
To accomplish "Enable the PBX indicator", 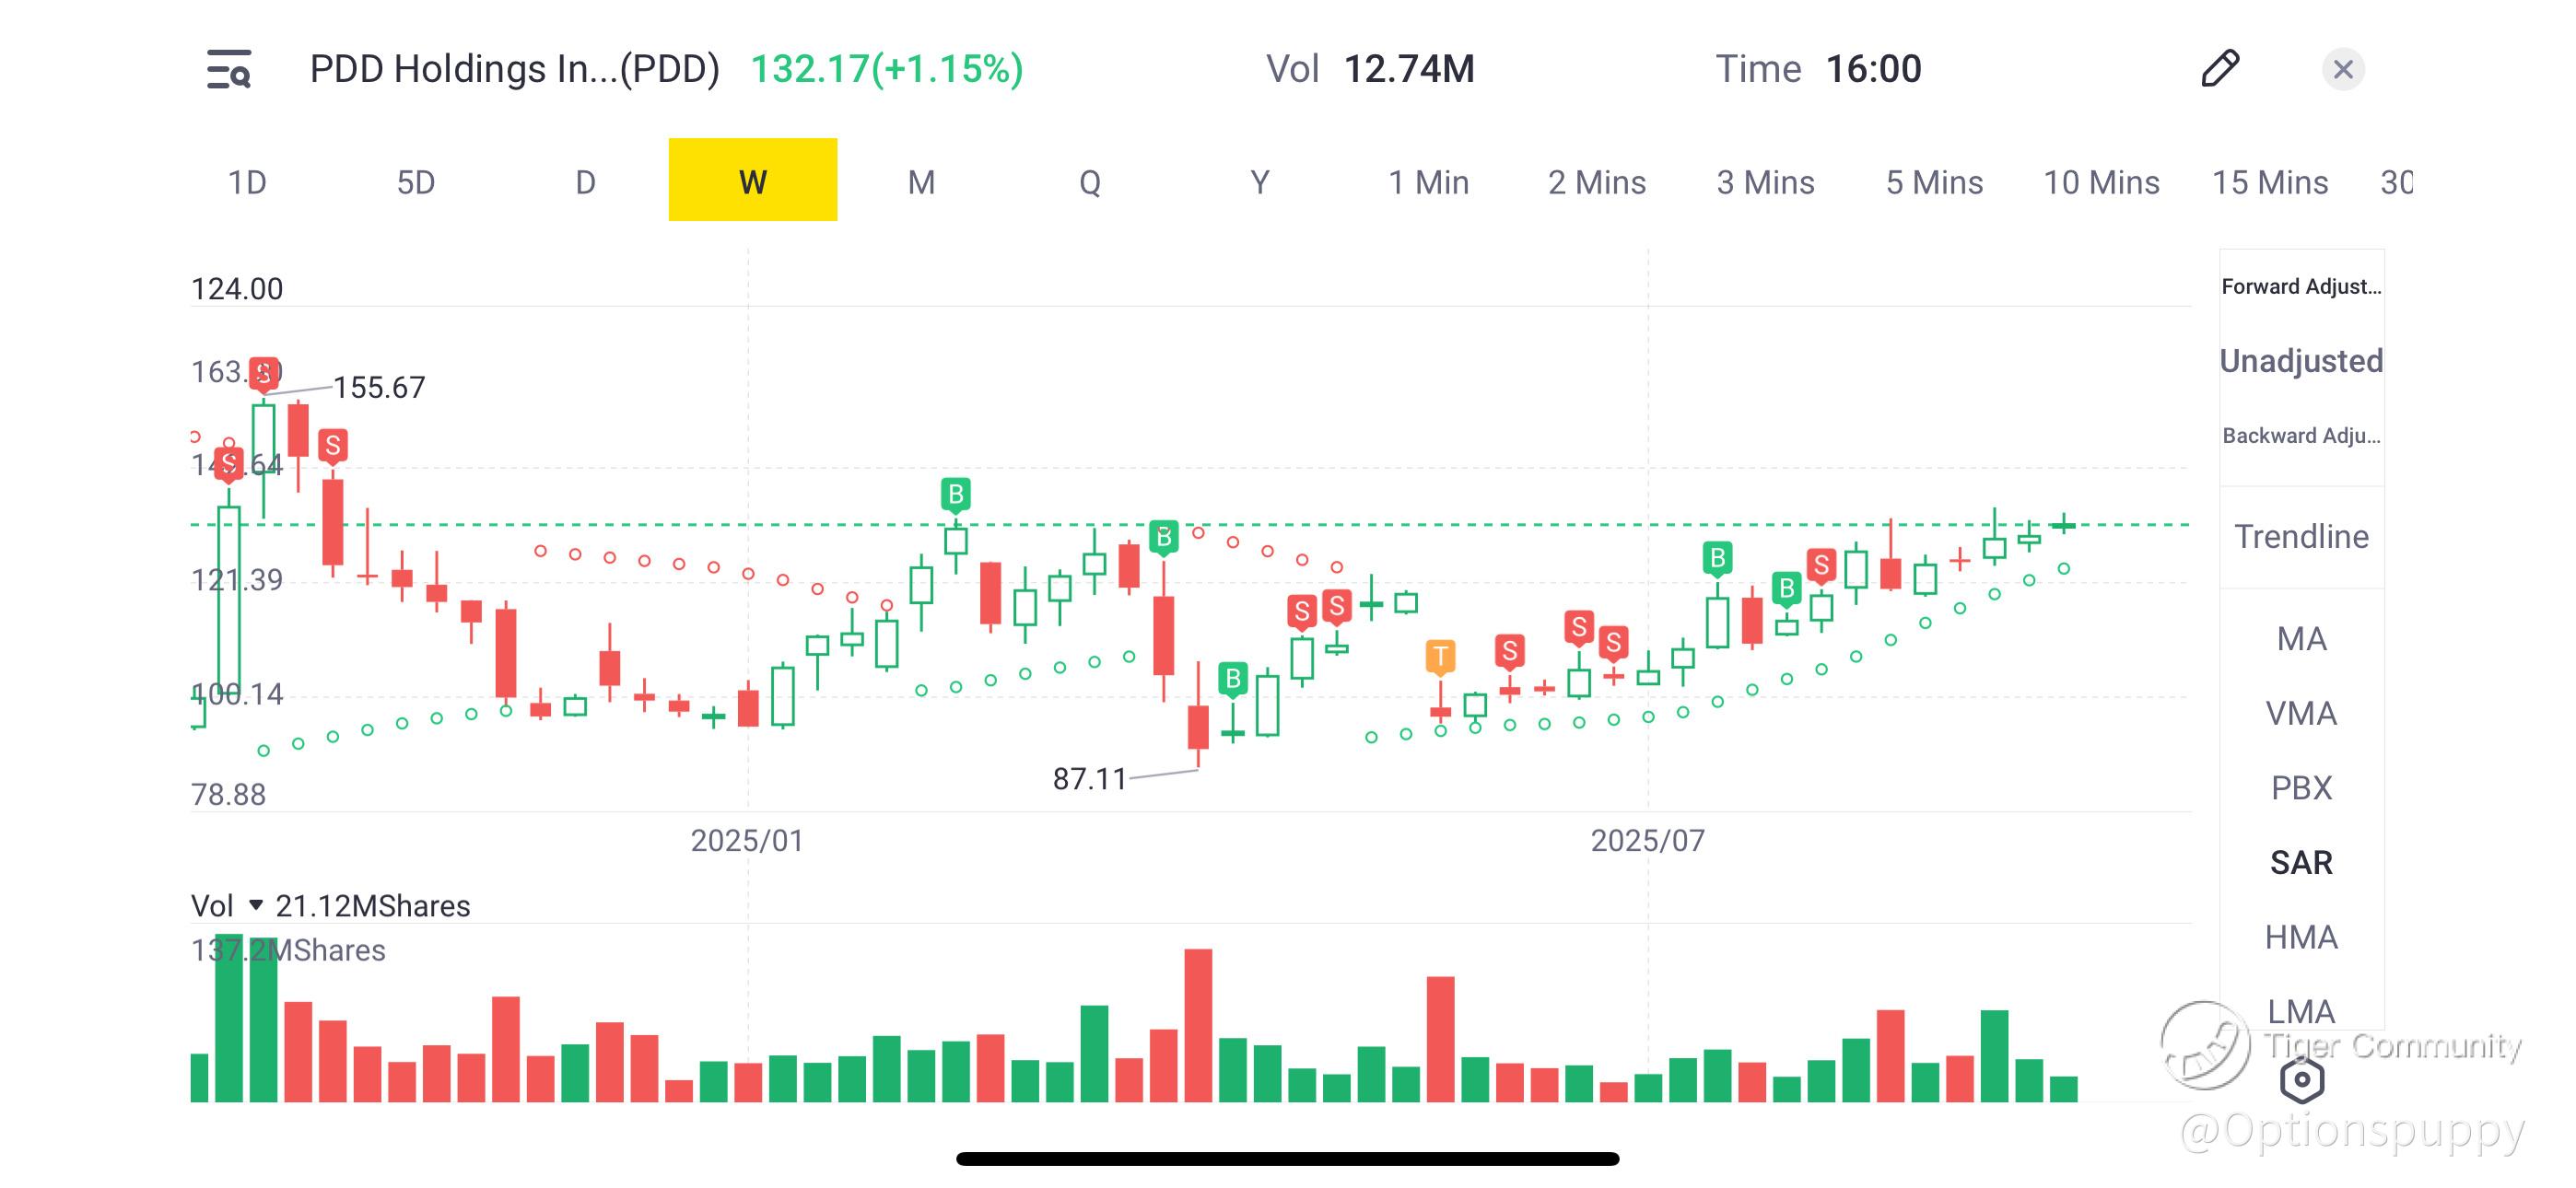I will point(2301,788).
